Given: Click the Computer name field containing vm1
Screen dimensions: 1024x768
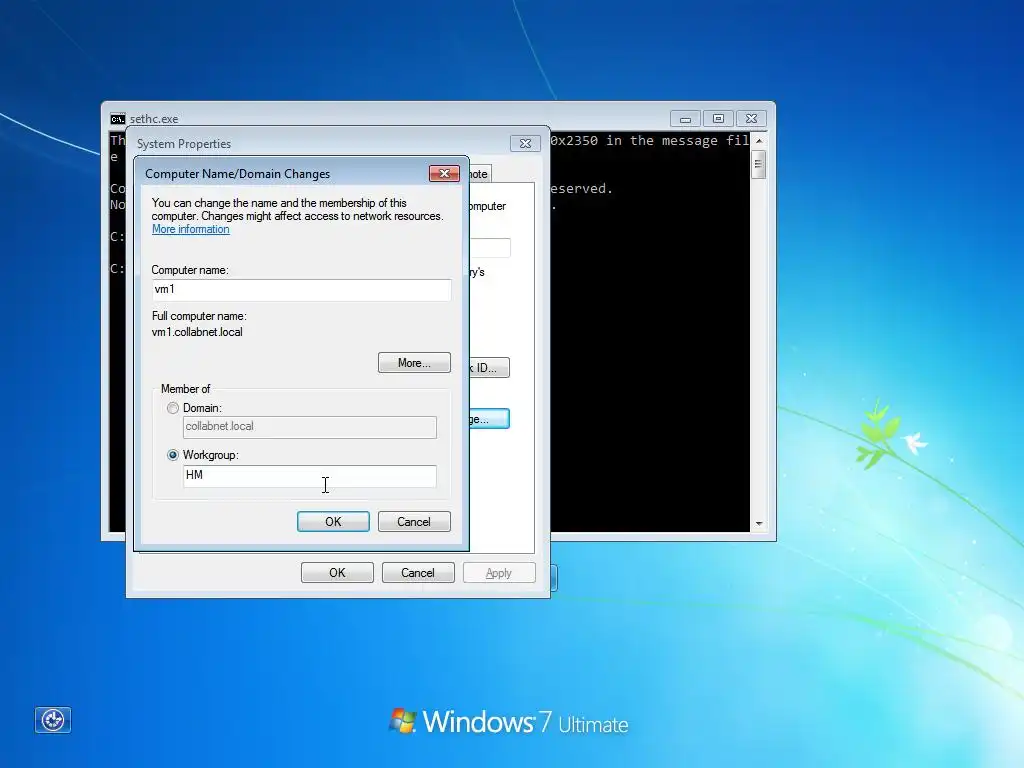Looking at the screenshot, I should pos(301,289).
